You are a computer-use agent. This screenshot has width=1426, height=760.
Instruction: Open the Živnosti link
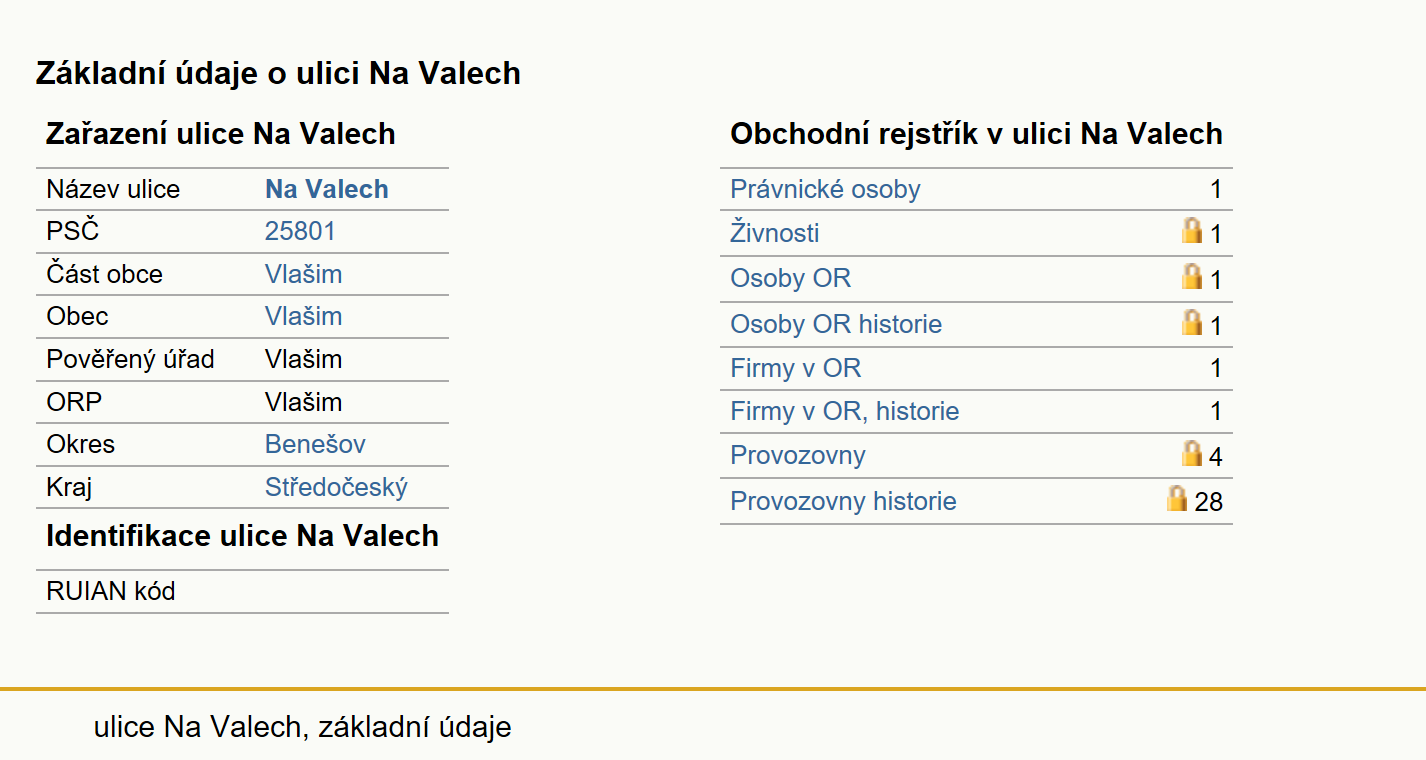point(775,233)
